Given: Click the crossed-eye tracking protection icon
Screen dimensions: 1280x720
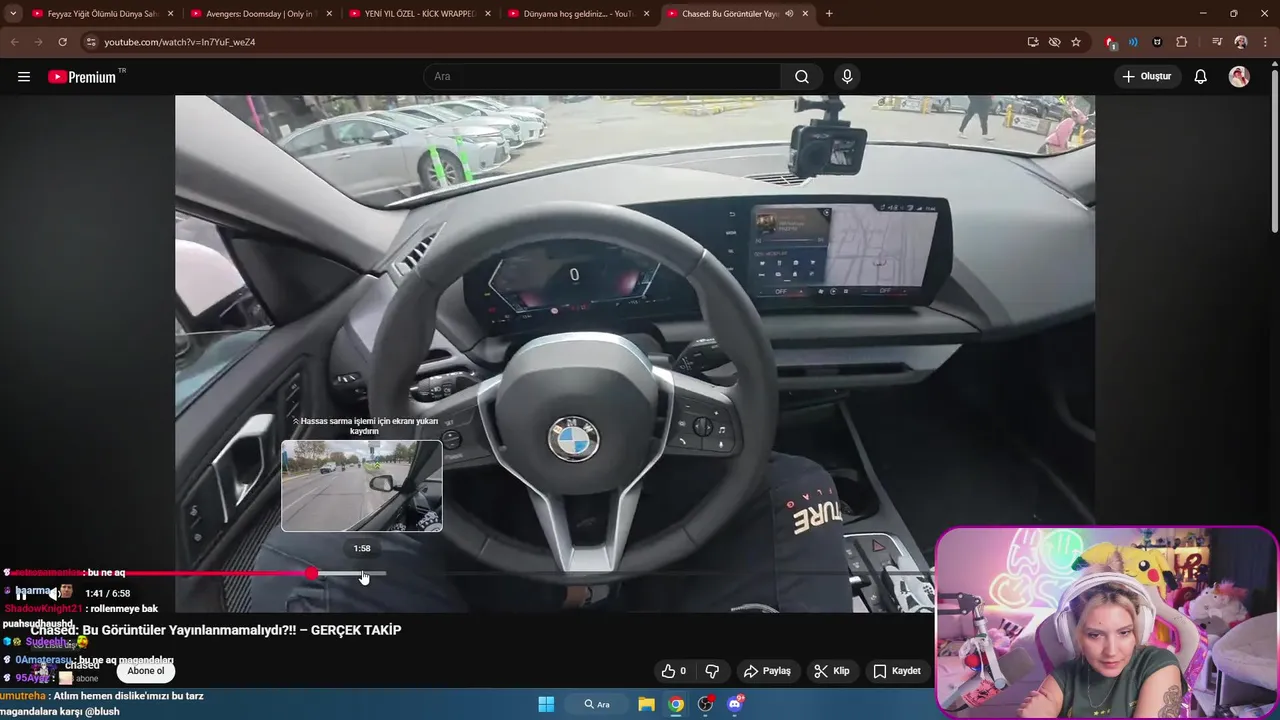Looking at the screenshot, I should coord(1054,42).
